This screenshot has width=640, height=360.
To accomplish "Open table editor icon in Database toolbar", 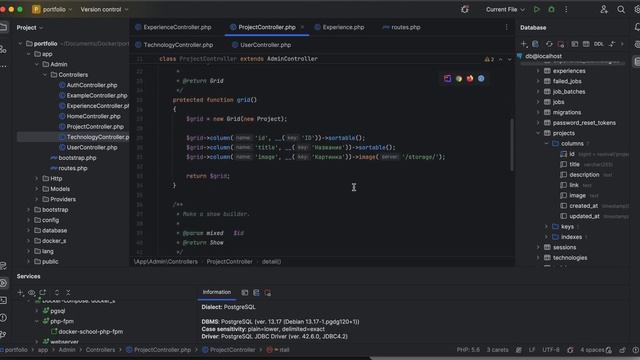I will coord(586,44).
